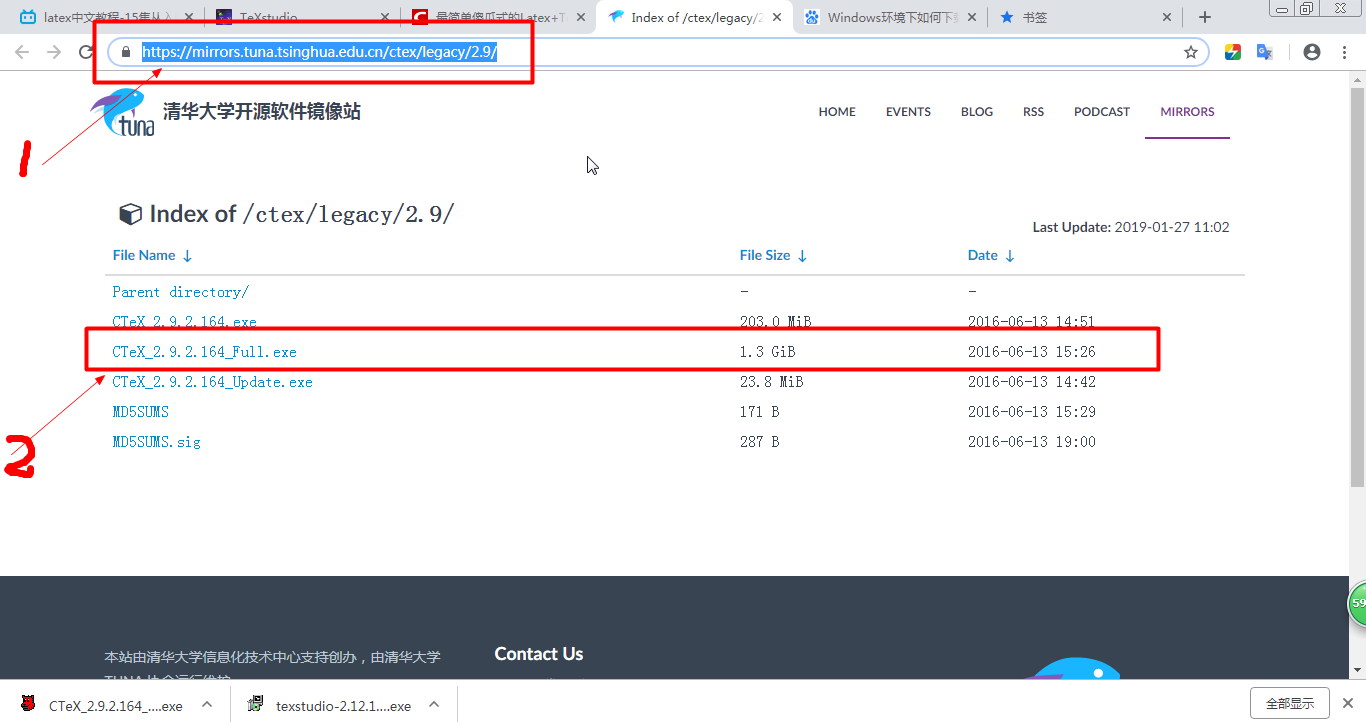Switch to the 'Windows环境下如何下载' tab

pyautogui.click(x=889, y=17)
